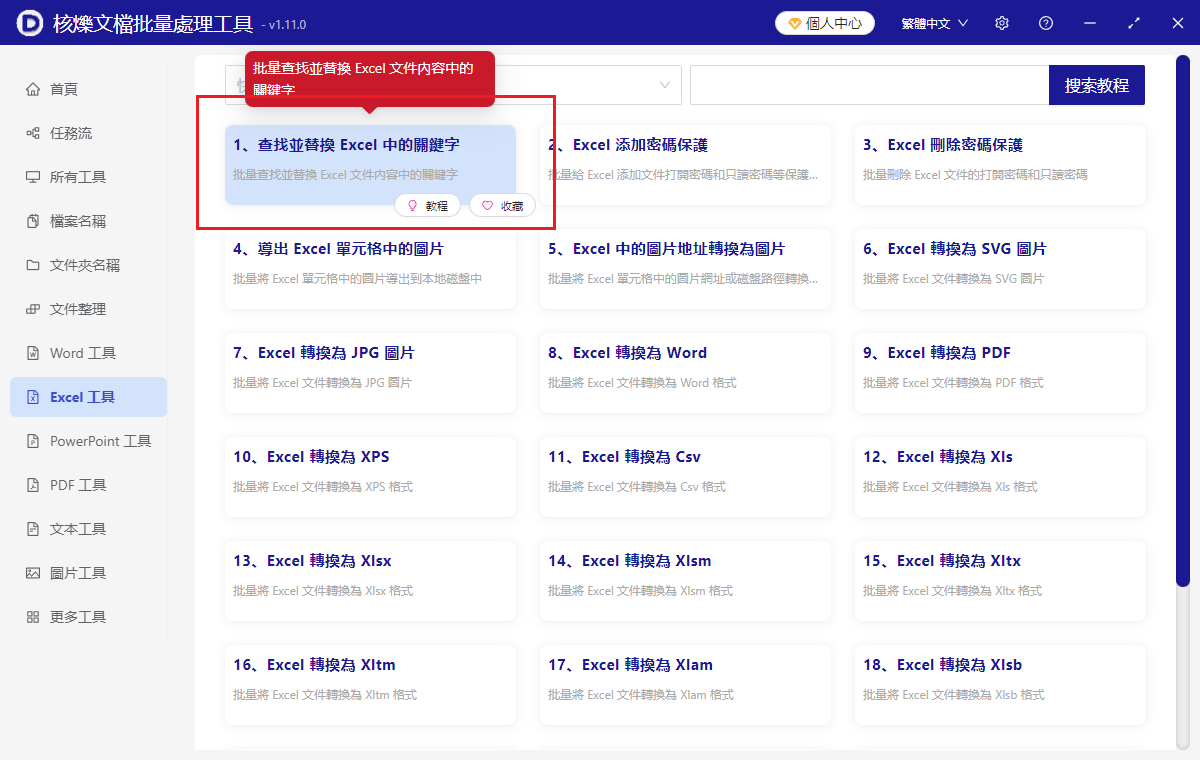Screen dimensions: 1200x760
Task: Click the 首頁 home icon in sidebar
Action: pyautogui.click(x=33, y=89)
